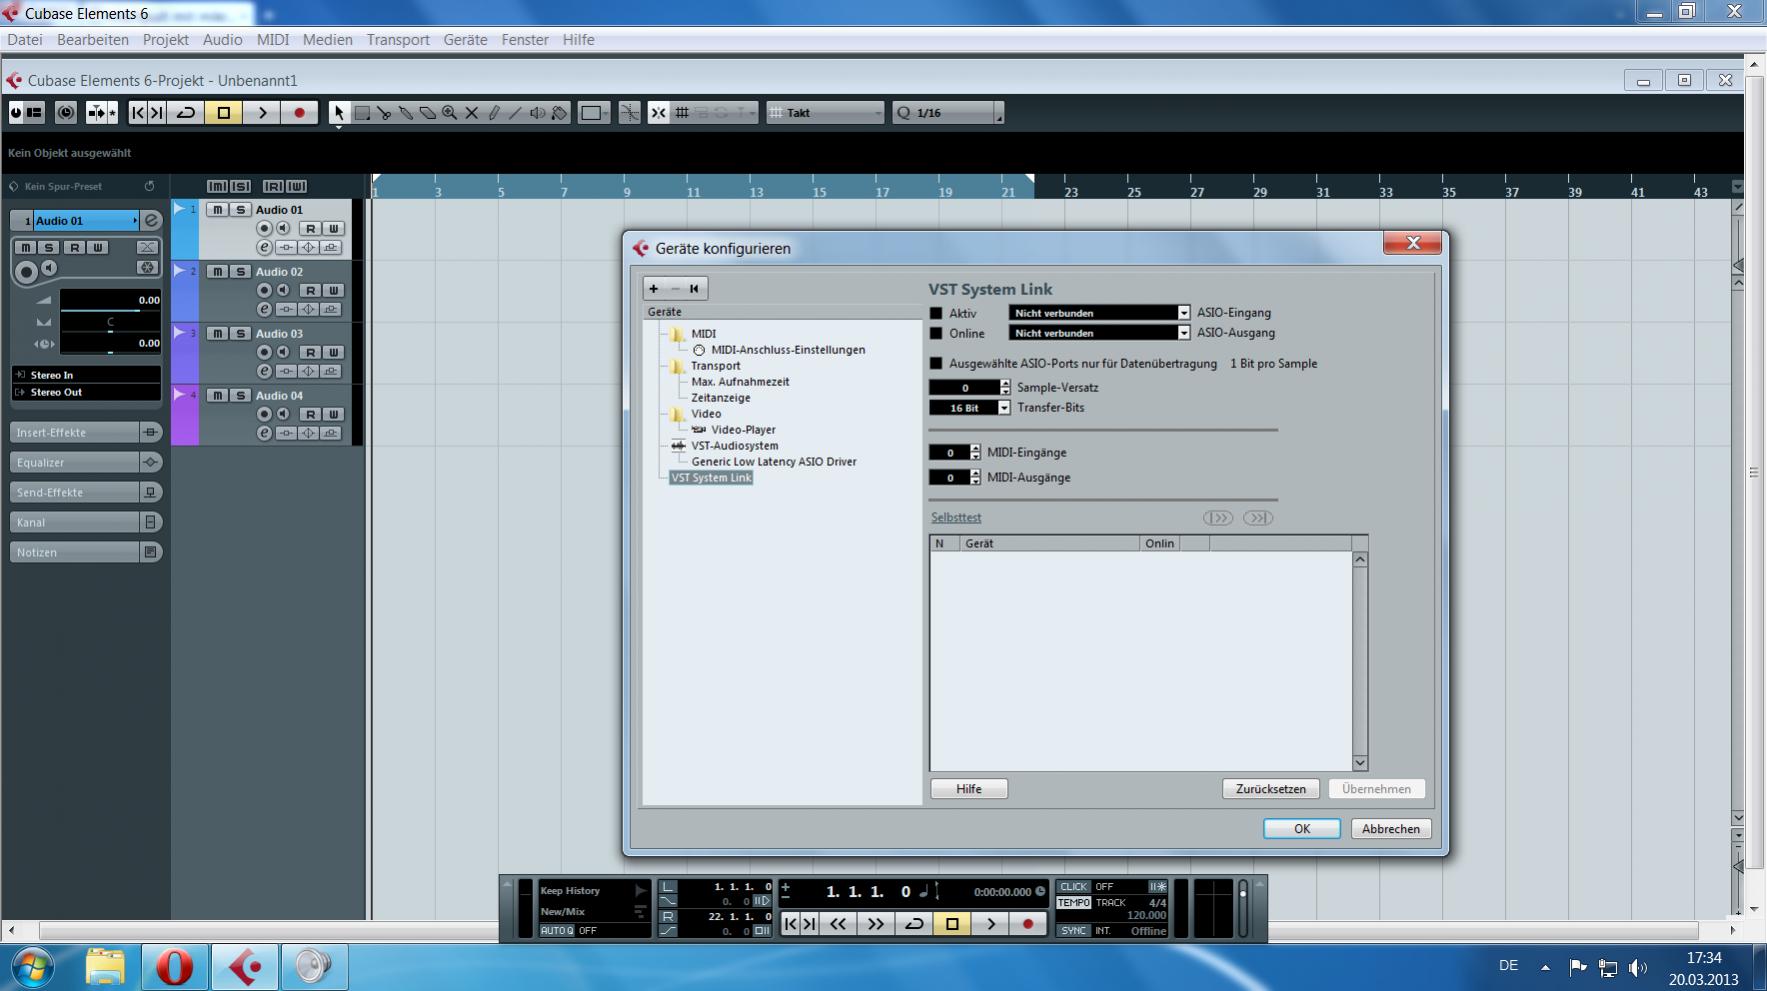The image size is (1767, 991).
Task: Open Opera browser in taskbar
Action: [x=175, y=967]
